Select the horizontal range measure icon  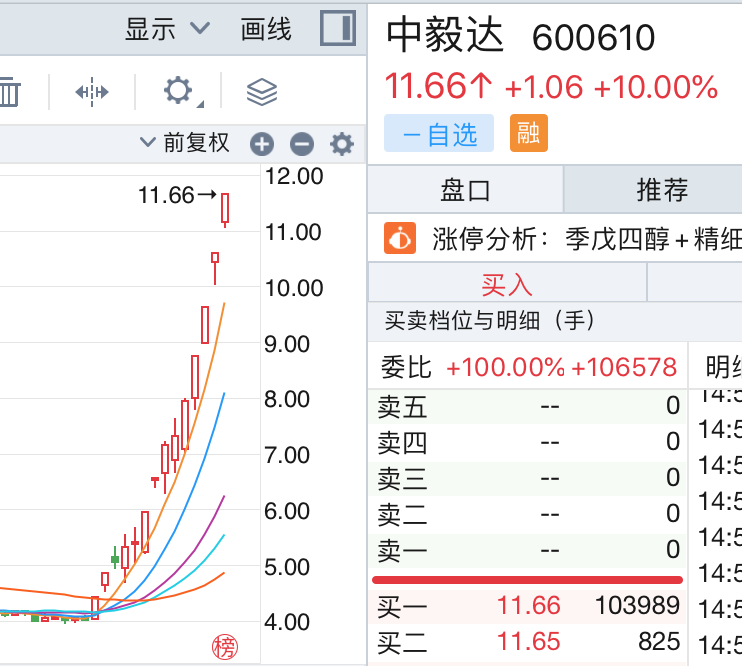tap(92, 92)
